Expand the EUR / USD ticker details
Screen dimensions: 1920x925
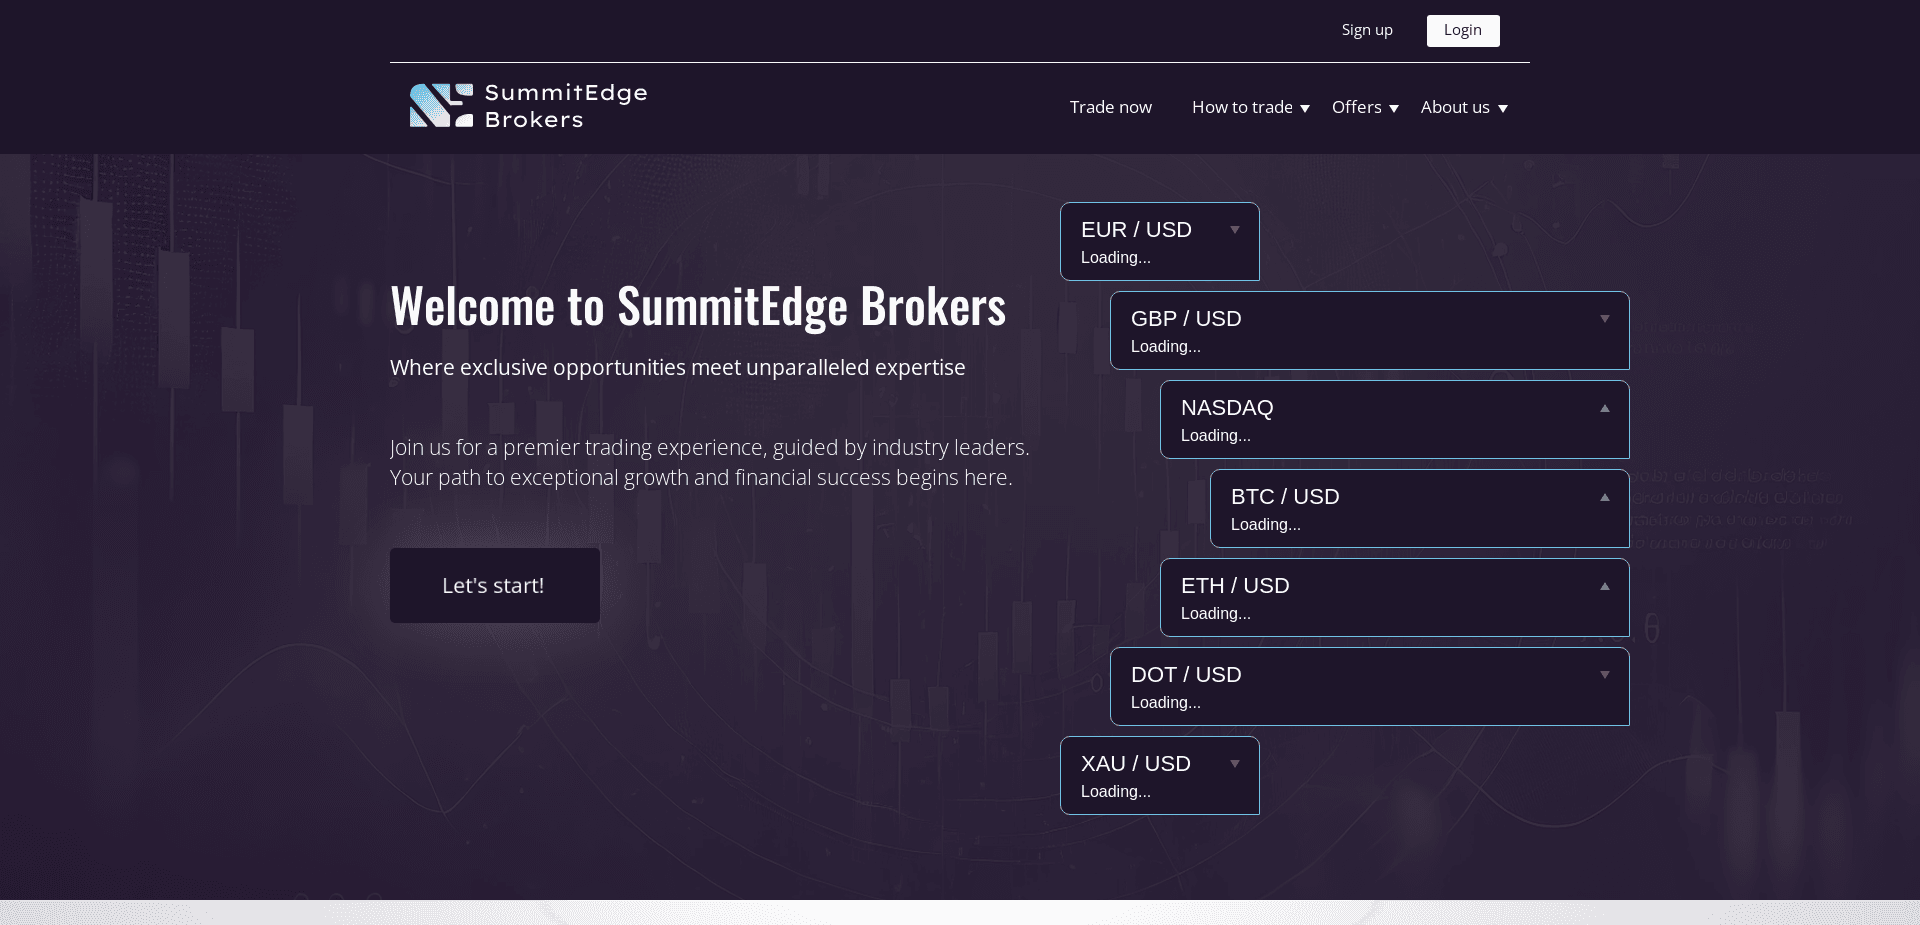click(x=1235, y=229)
